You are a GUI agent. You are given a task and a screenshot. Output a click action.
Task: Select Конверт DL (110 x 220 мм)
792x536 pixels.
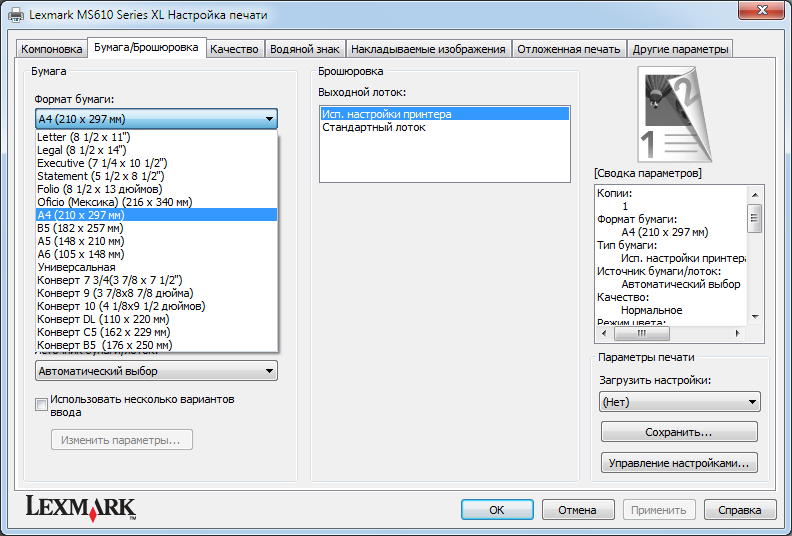157,319
